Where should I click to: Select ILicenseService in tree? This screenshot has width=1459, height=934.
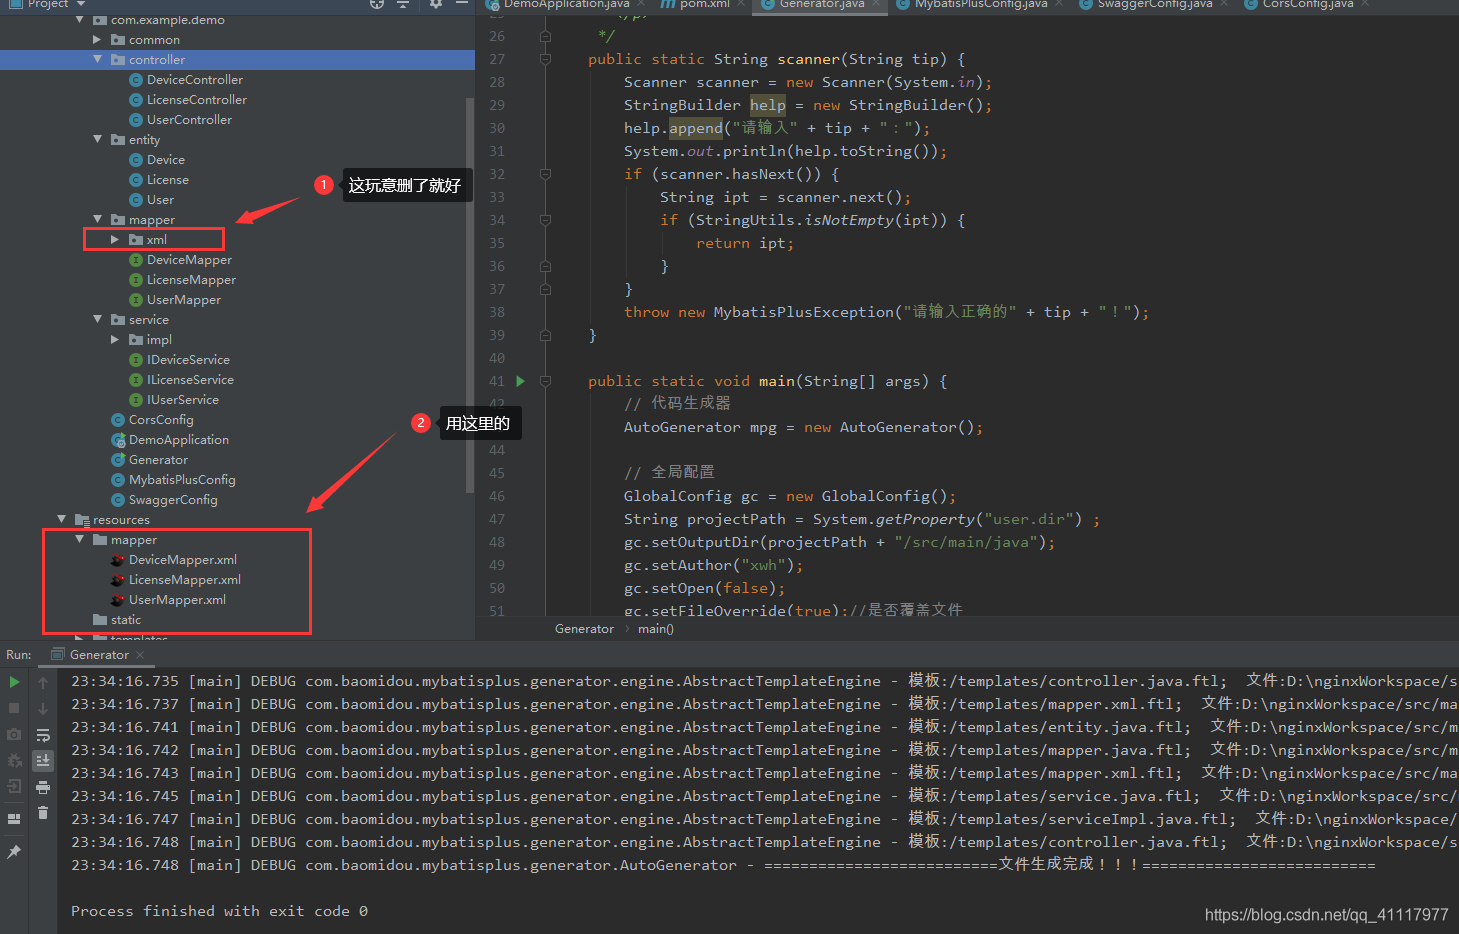(190, 380)
